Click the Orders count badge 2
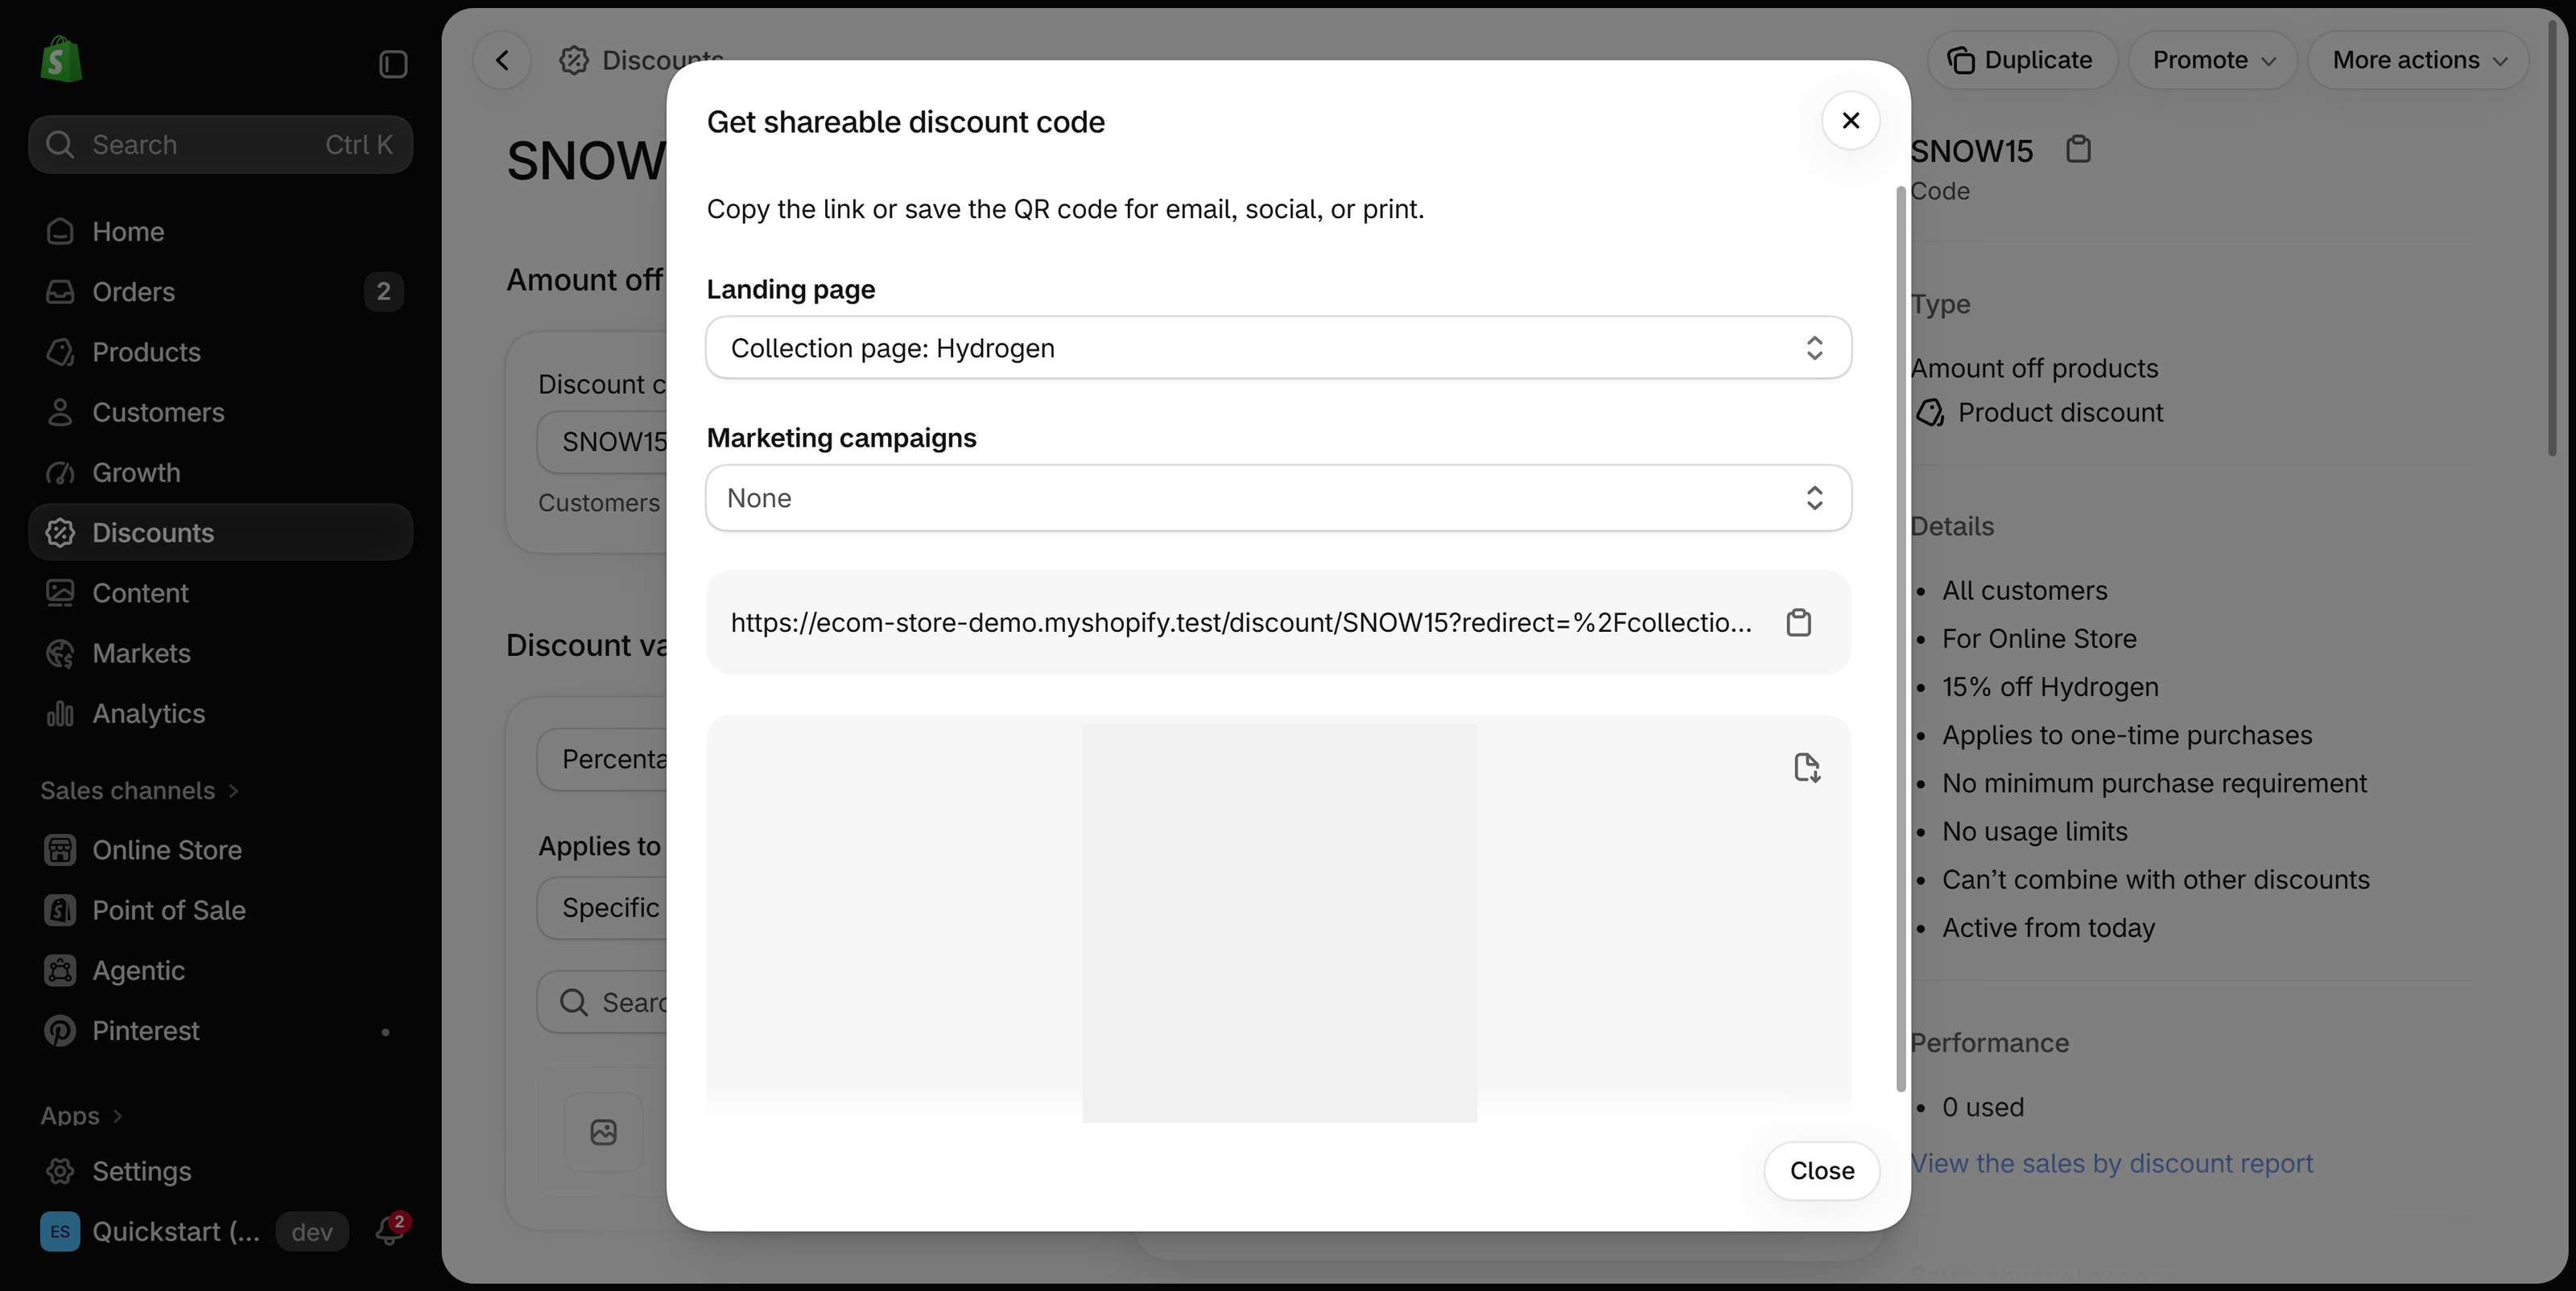This screenshot has width=2576, height=1291. (x=383, y=291)
